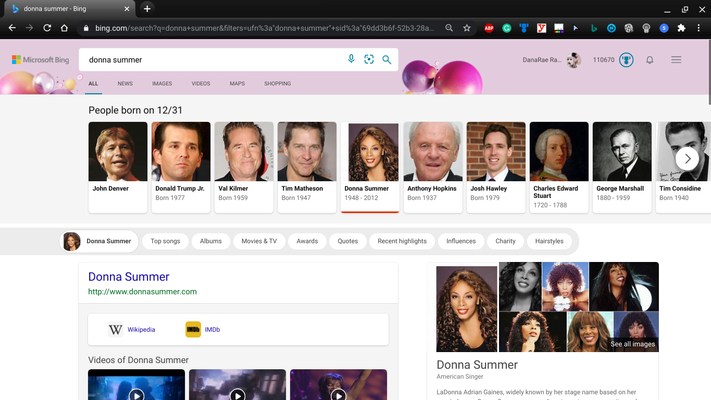
Task: Open the Grammarly extension icon
Action: [506, 28]
